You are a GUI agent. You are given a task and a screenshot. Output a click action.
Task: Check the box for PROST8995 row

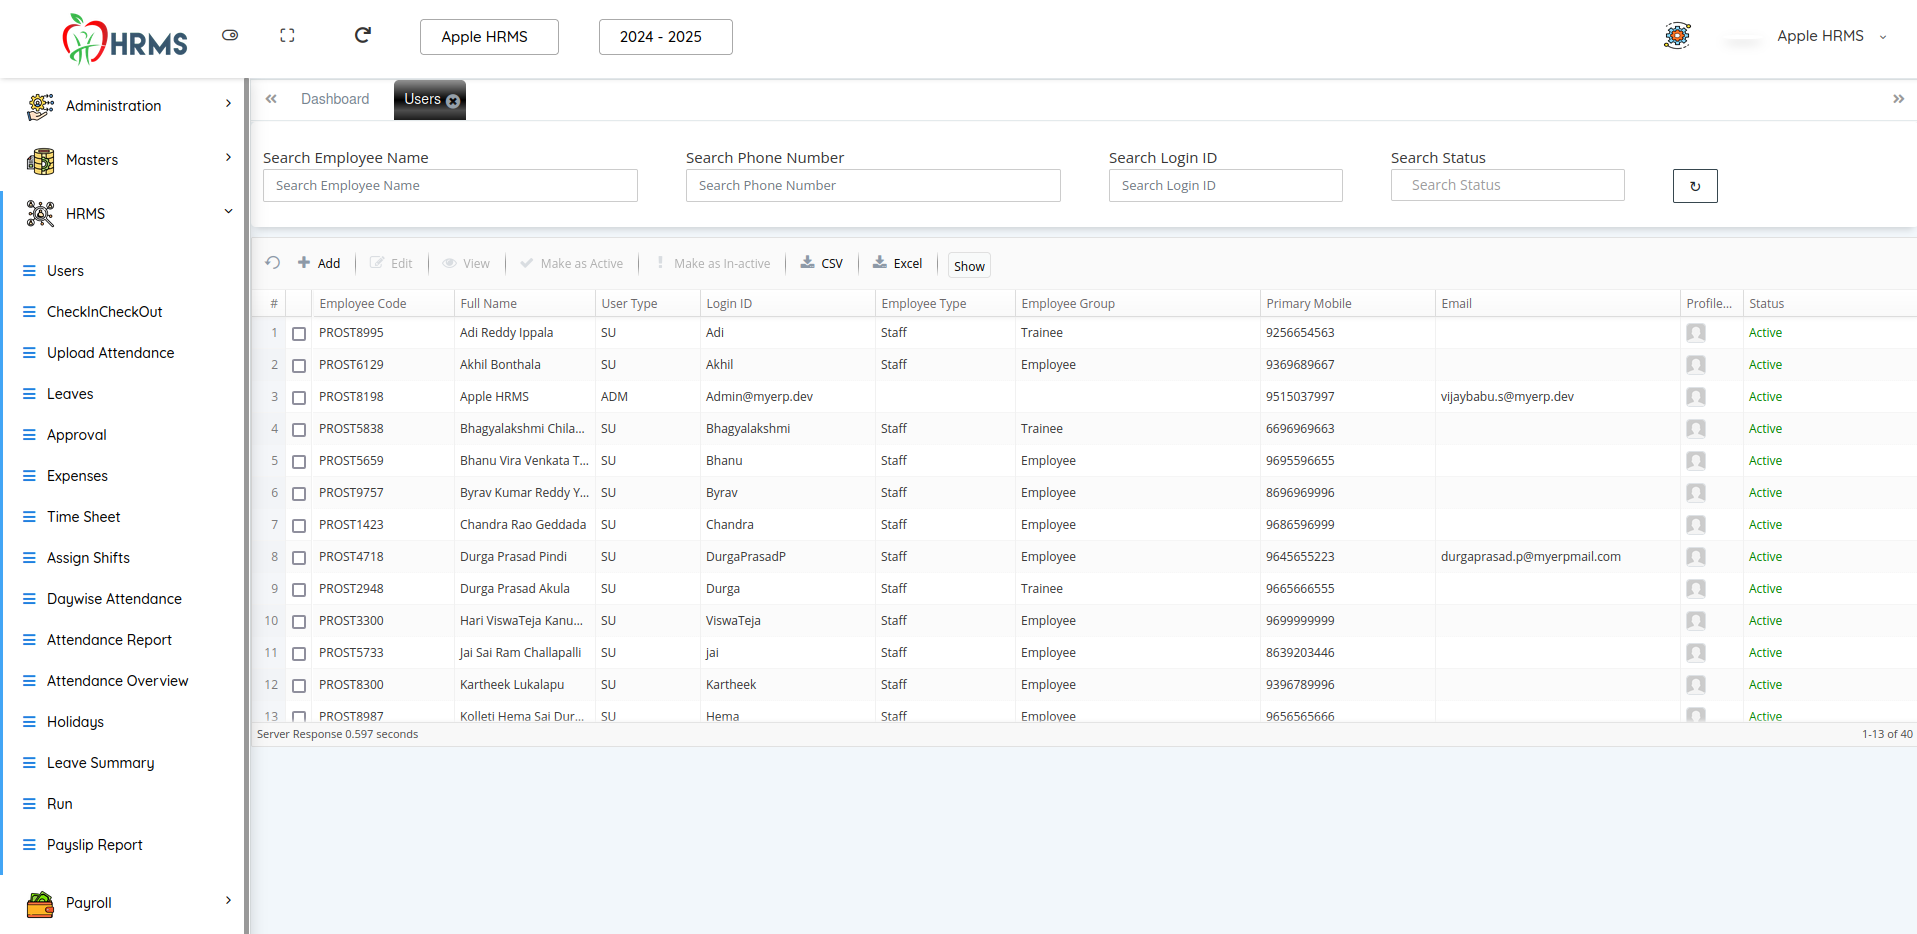tap(299, 334)
